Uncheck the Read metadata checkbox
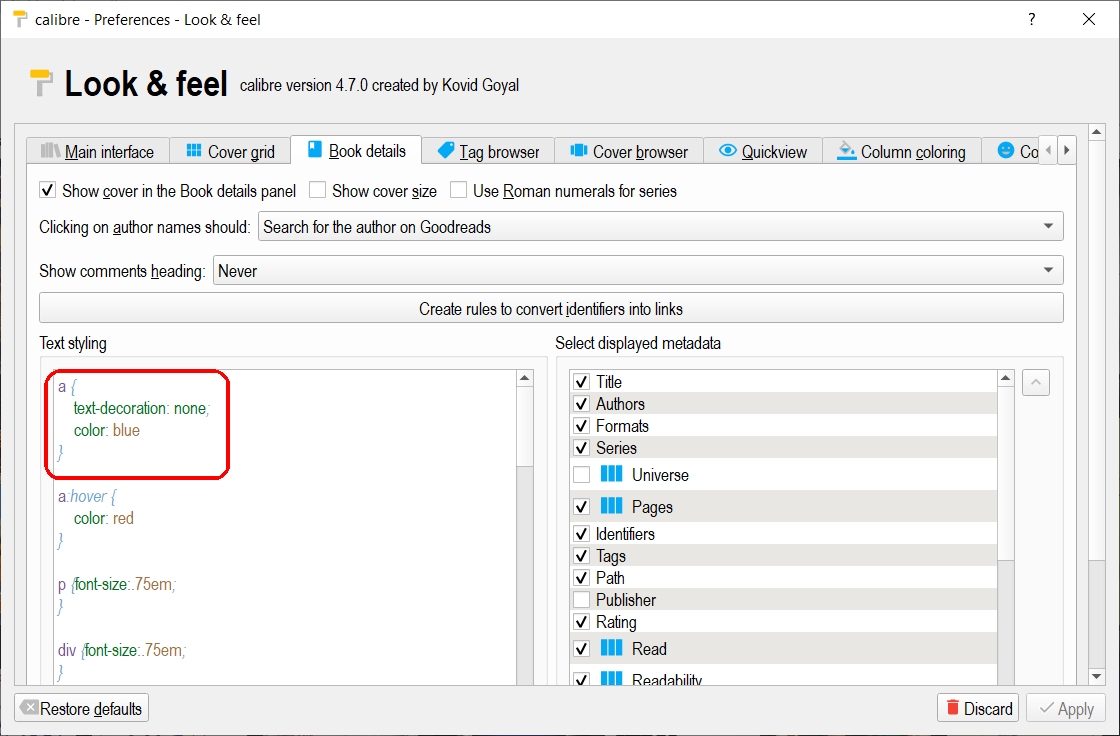The height and width of the screenshot is (736, 1120). point(581,649)
